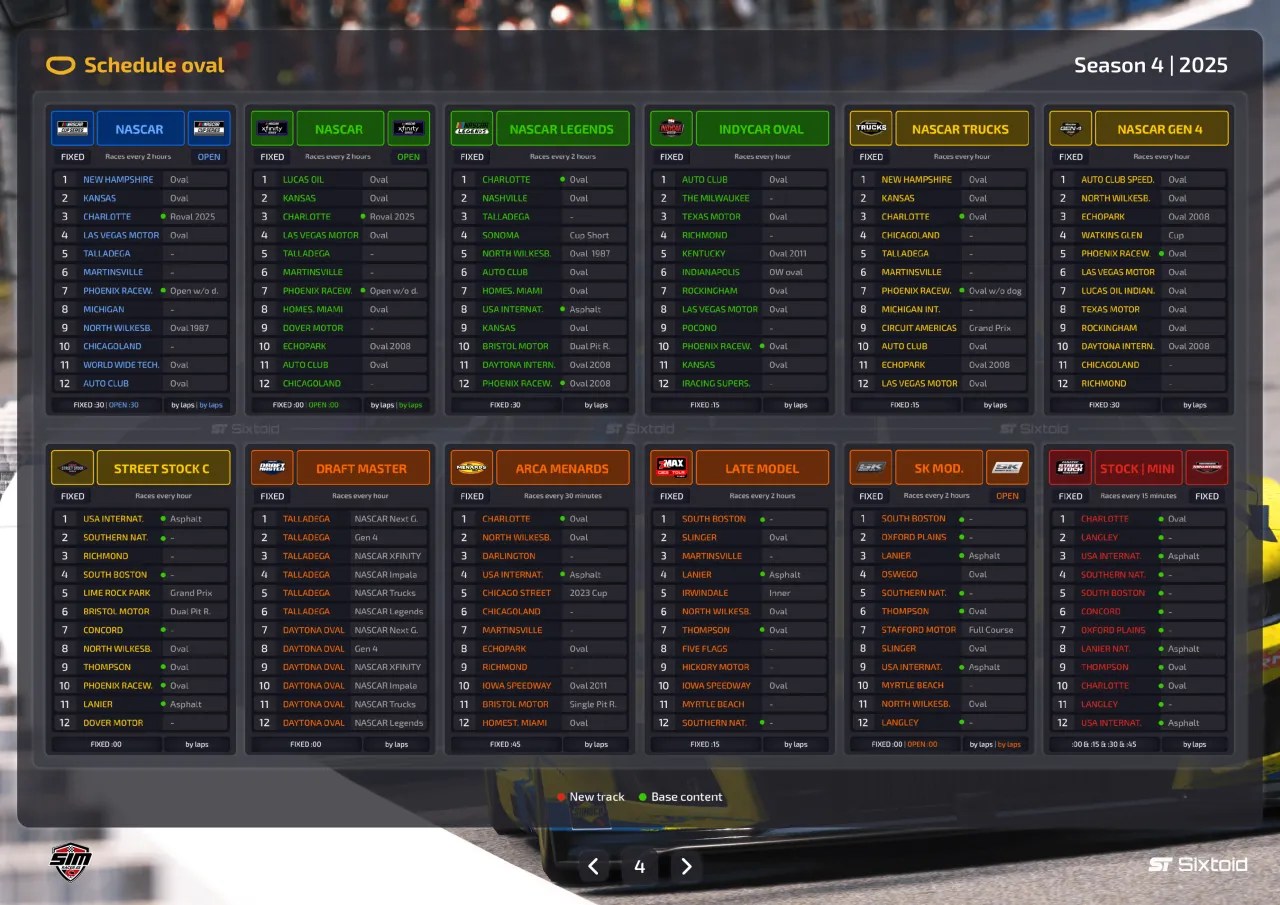
Task: Click CHICAGO STREET in ARCA Menards card
Action: [x=516, y=593]
